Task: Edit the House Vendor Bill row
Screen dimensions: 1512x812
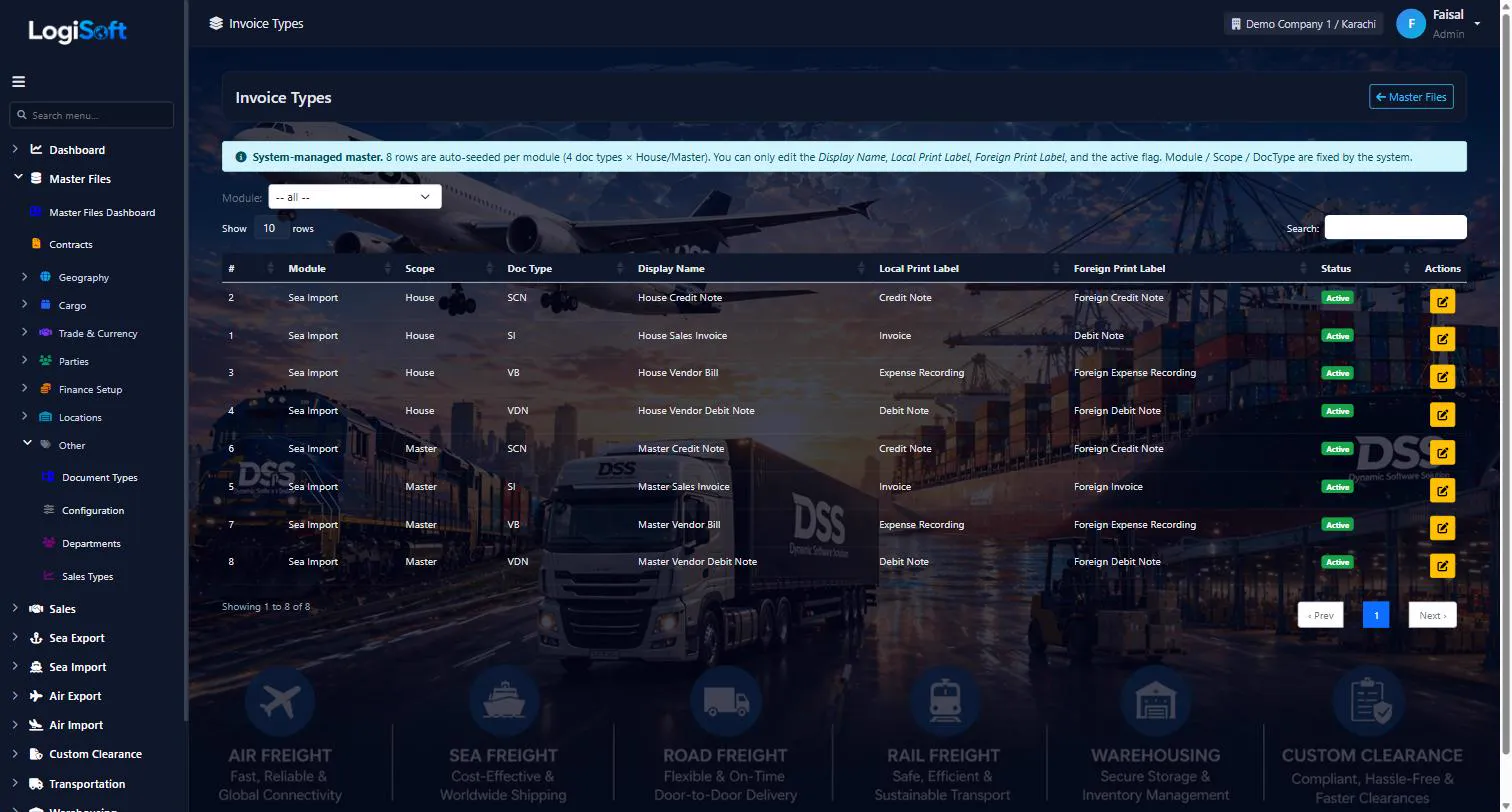Action: click(1442, 377)
